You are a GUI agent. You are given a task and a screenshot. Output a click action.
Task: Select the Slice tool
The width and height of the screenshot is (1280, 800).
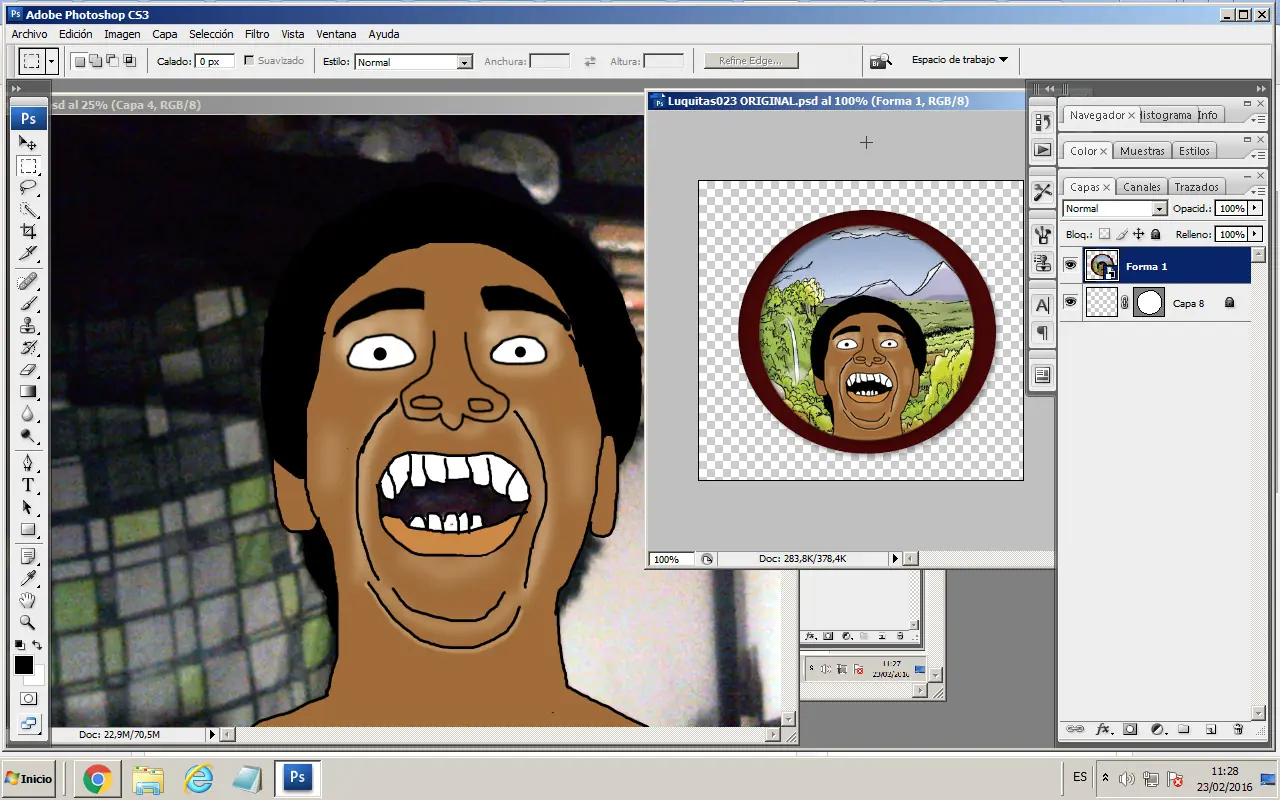coord(28,253)
